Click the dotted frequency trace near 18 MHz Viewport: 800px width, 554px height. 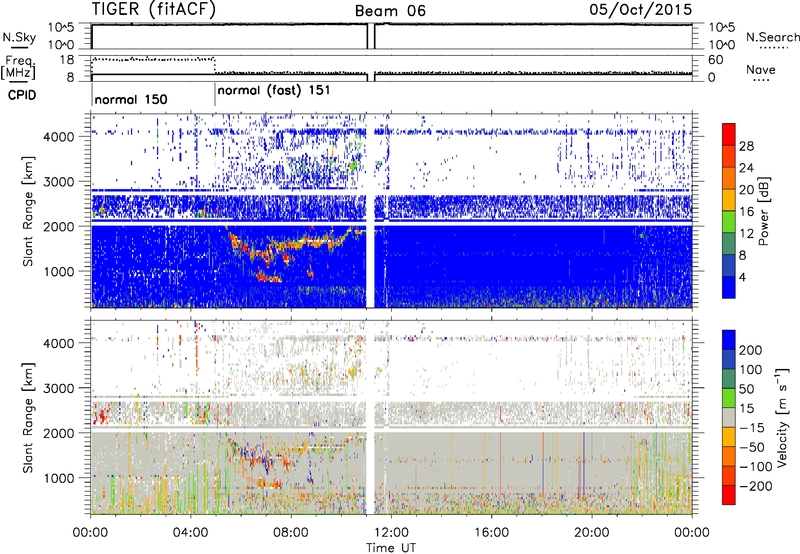(x=153, y=60)
